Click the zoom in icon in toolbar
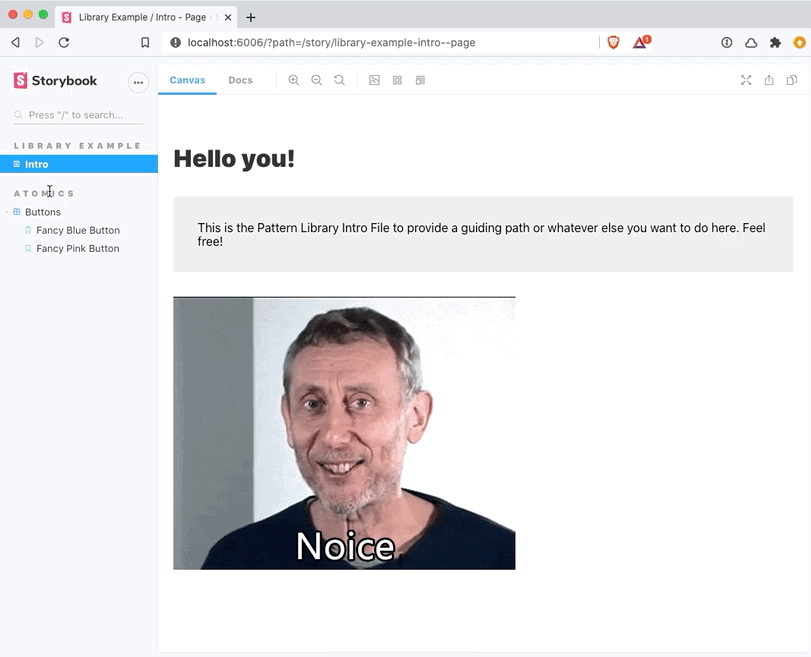This screenshot has height=657, width=811. coord(293,80)
